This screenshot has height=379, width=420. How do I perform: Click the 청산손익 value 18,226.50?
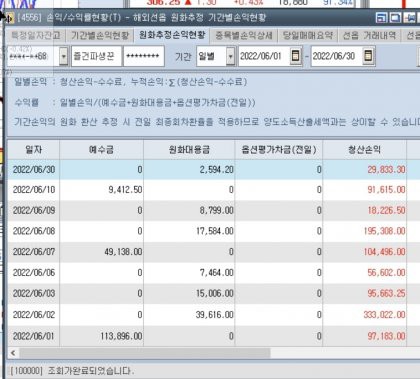(x=386, y=211)
